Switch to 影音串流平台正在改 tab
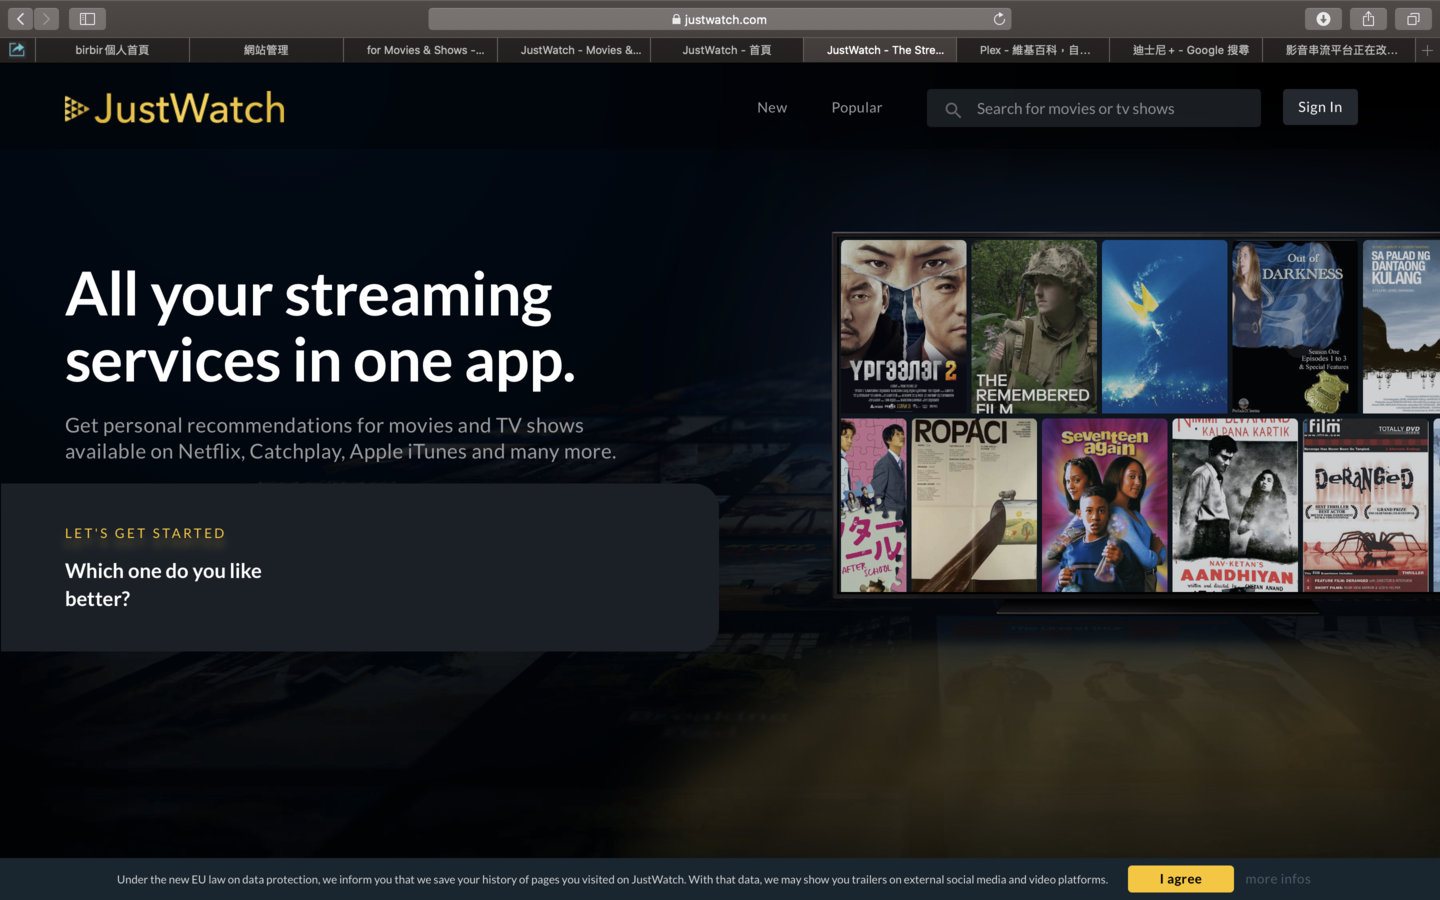1440x900 pixels. pyautogui.click(x=1340, y=50)
